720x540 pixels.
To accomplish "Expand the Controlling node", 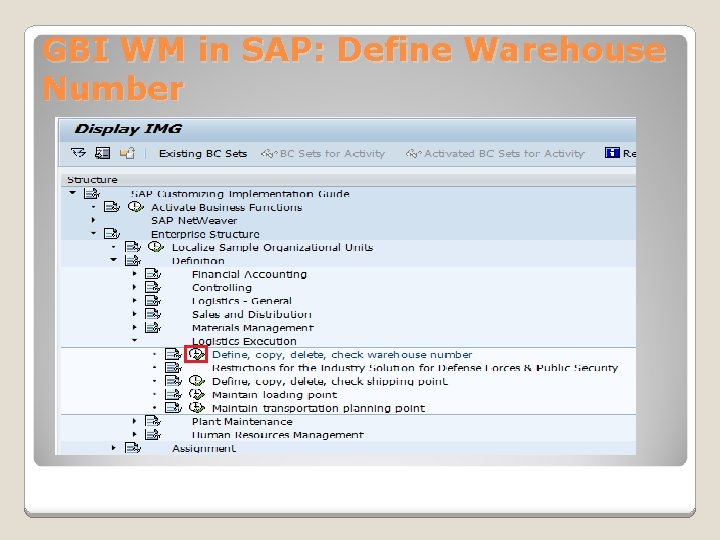I will [x=134, y=287].
